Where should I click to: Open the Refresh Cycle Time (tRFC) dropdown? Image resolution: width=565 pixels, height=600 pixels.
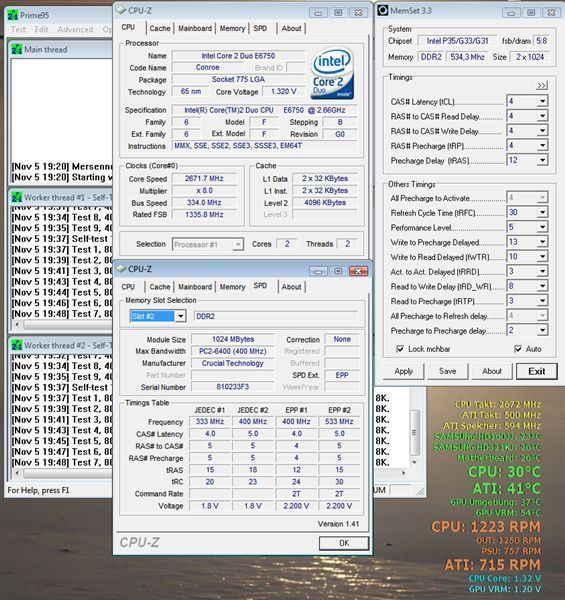point(542,212)
